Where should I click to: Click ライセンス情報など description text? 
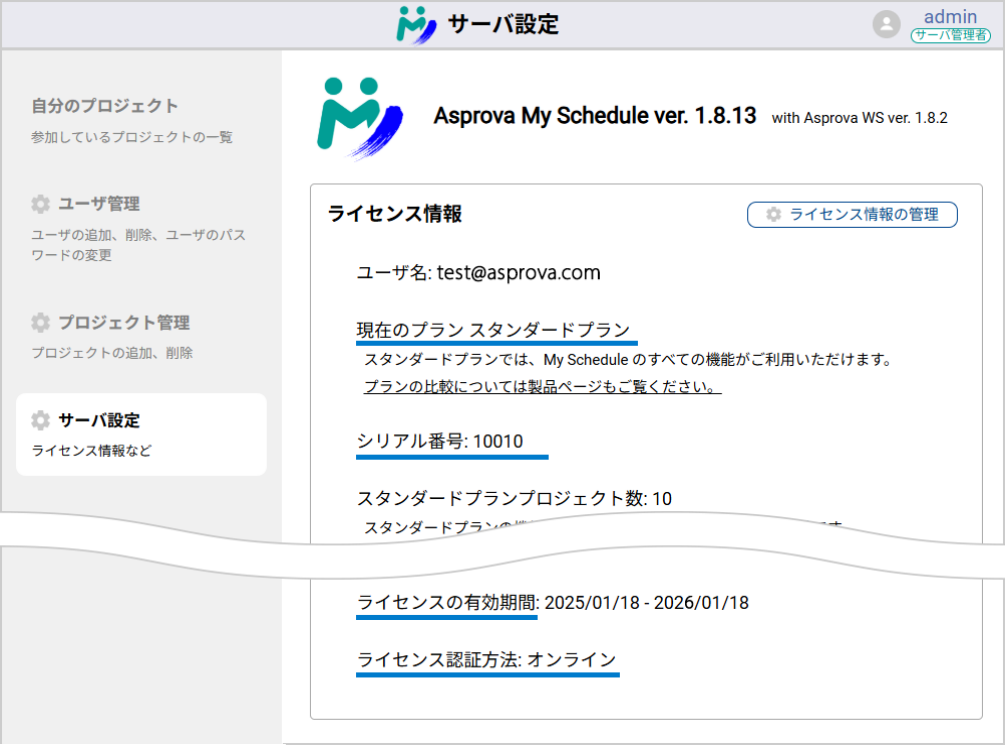tap(92, 451)
